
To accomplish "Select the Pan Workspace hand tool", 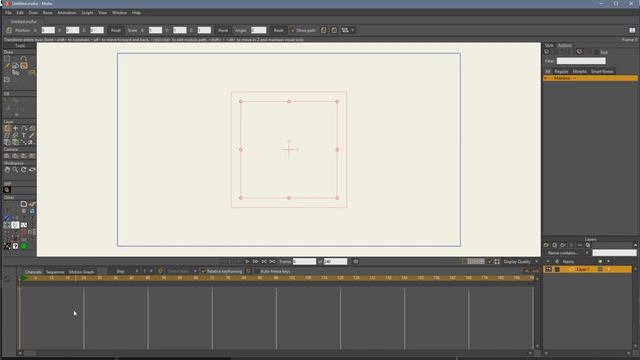I will click(x=7, y=170).
